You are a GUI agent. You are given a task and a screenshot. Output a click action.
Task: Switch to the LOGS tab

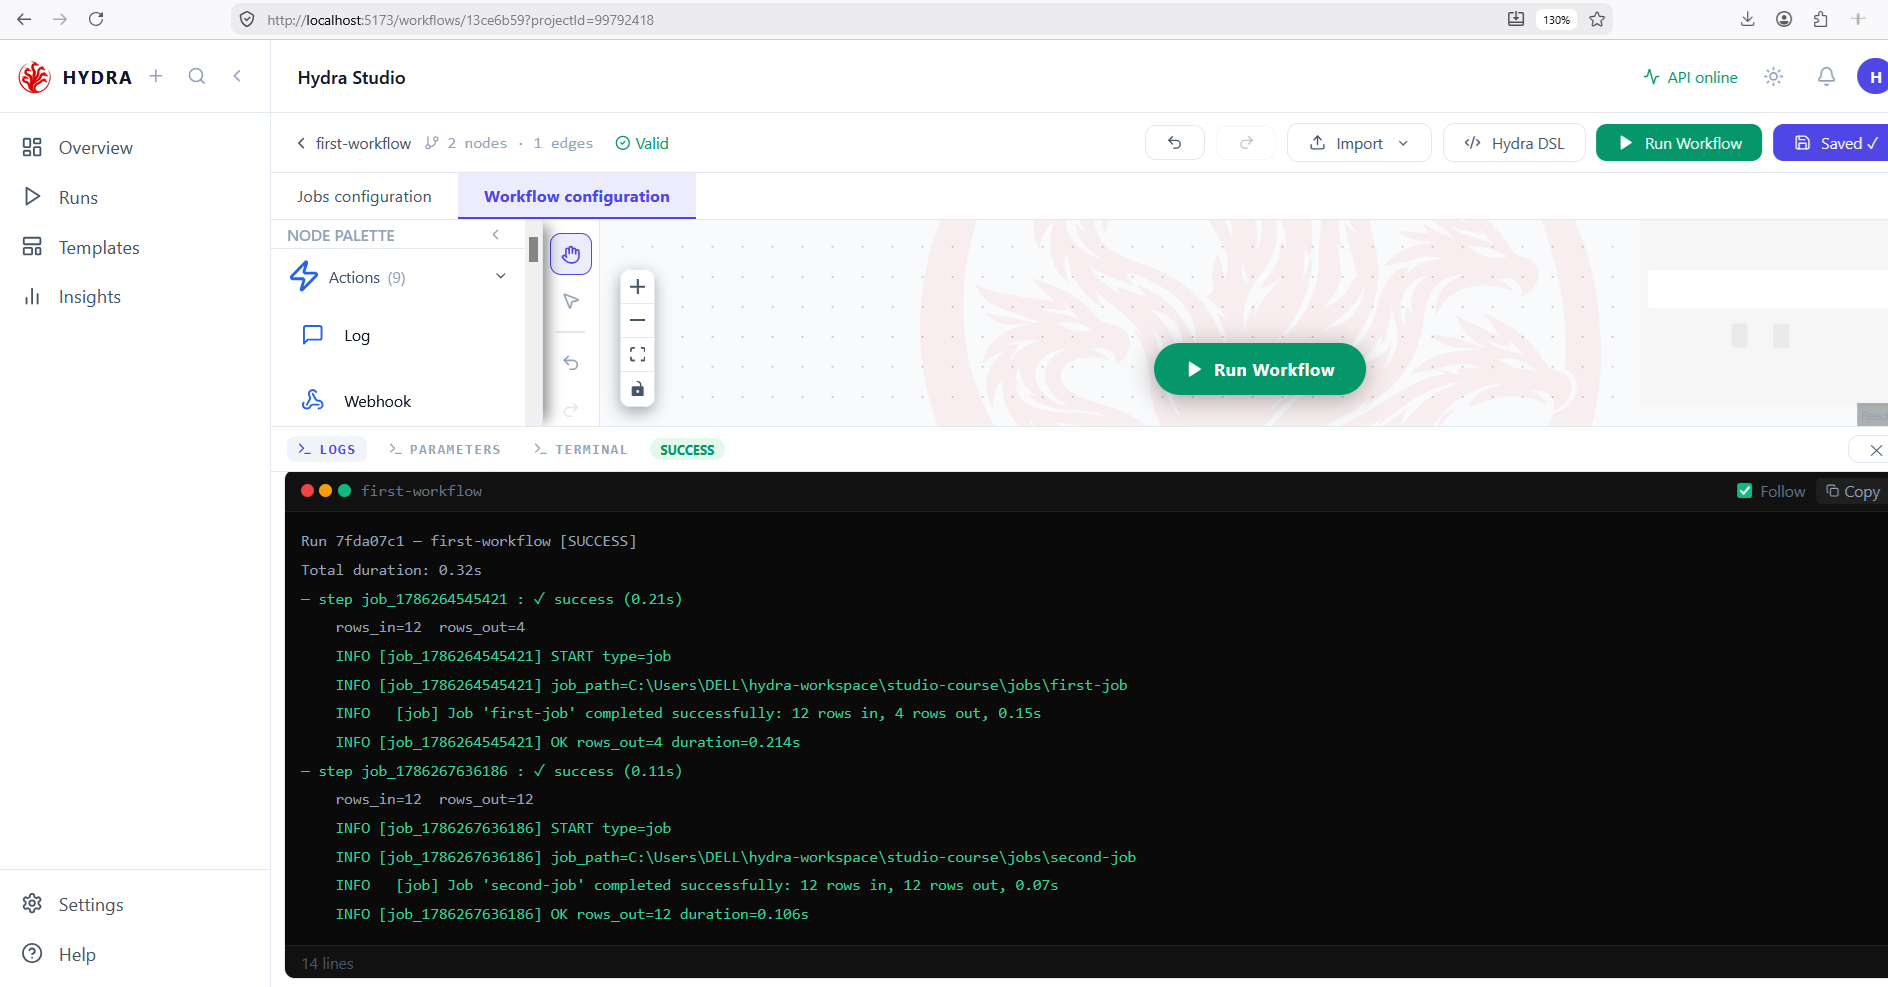pos(327,450)
